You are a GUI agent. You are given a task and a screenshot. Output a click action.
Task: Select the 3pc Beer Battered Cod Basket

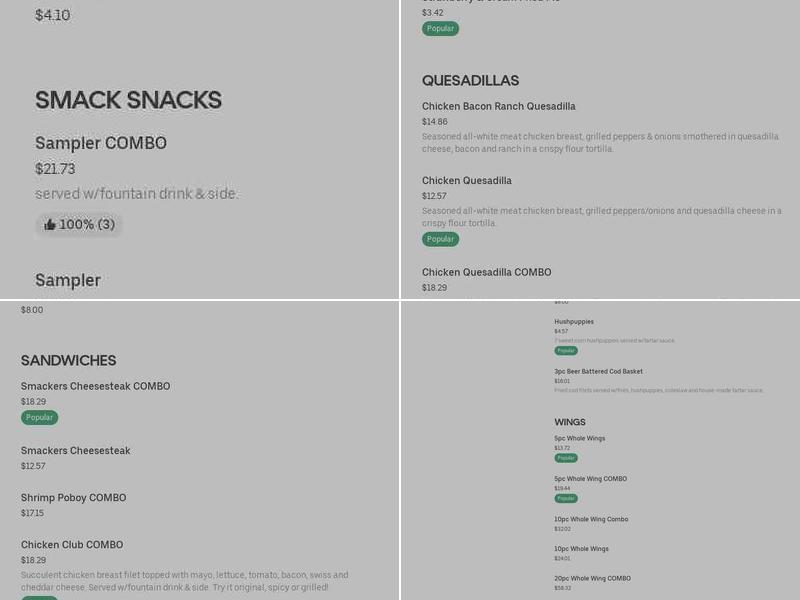pos(598,371)
